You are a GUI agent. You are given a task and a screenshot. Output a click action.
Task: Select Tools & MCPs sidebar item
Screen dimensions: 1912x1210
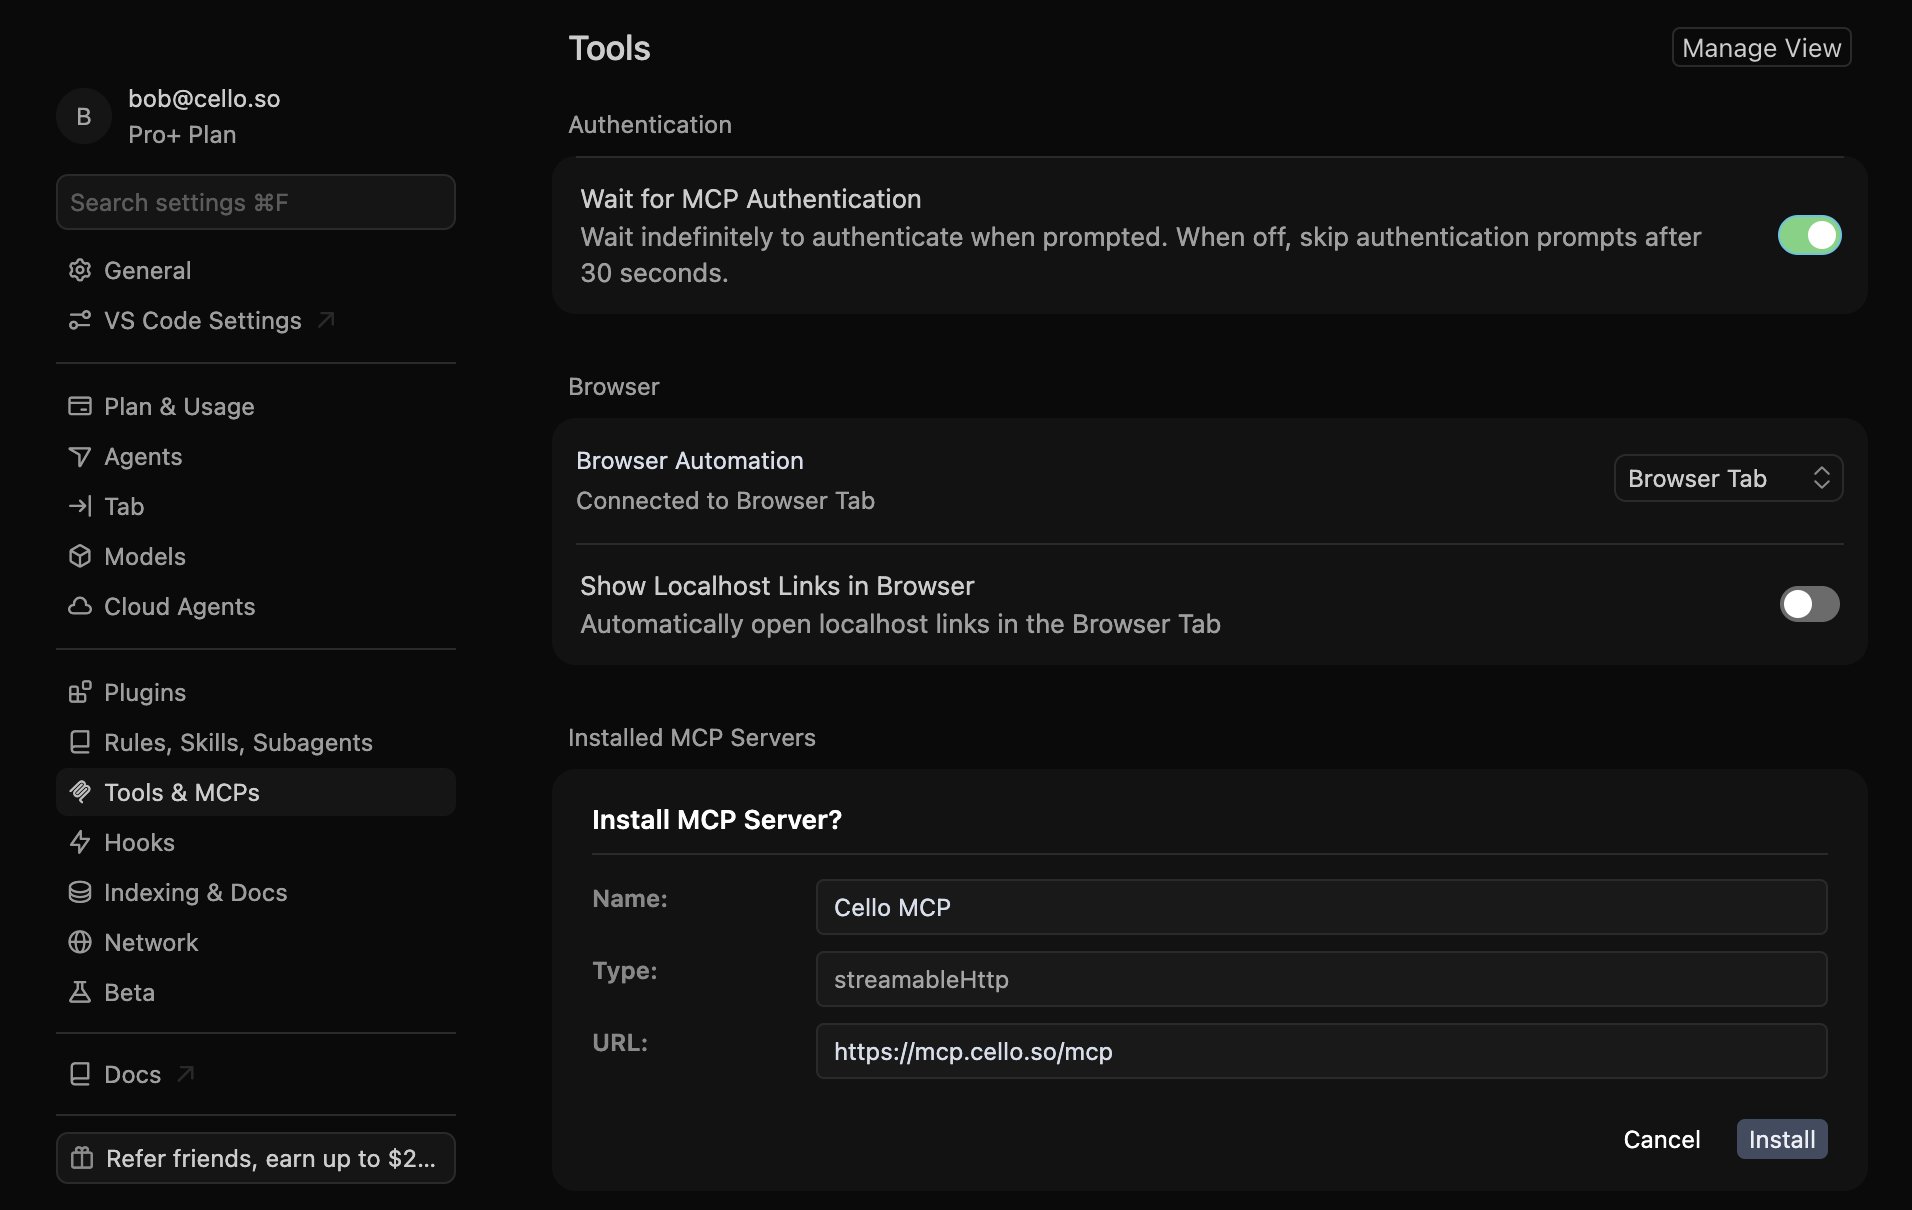[x=256, y=792]
